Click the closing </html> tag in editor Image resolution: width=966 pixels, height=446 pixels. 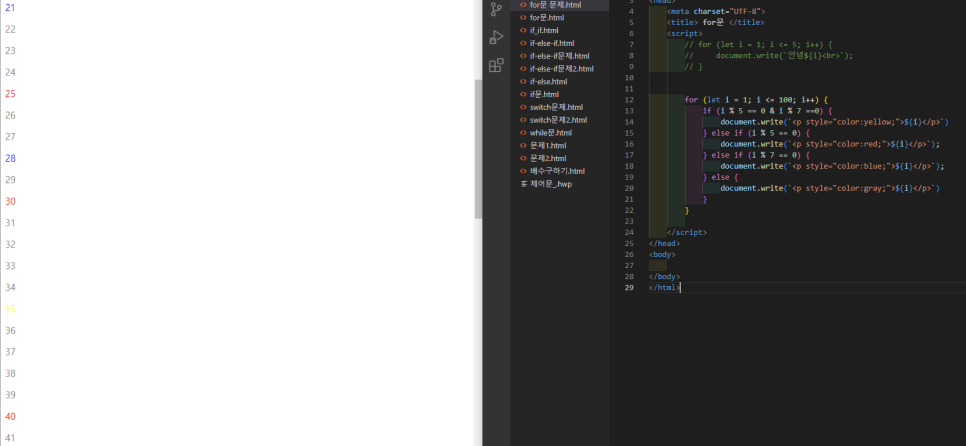click(664, 288)
